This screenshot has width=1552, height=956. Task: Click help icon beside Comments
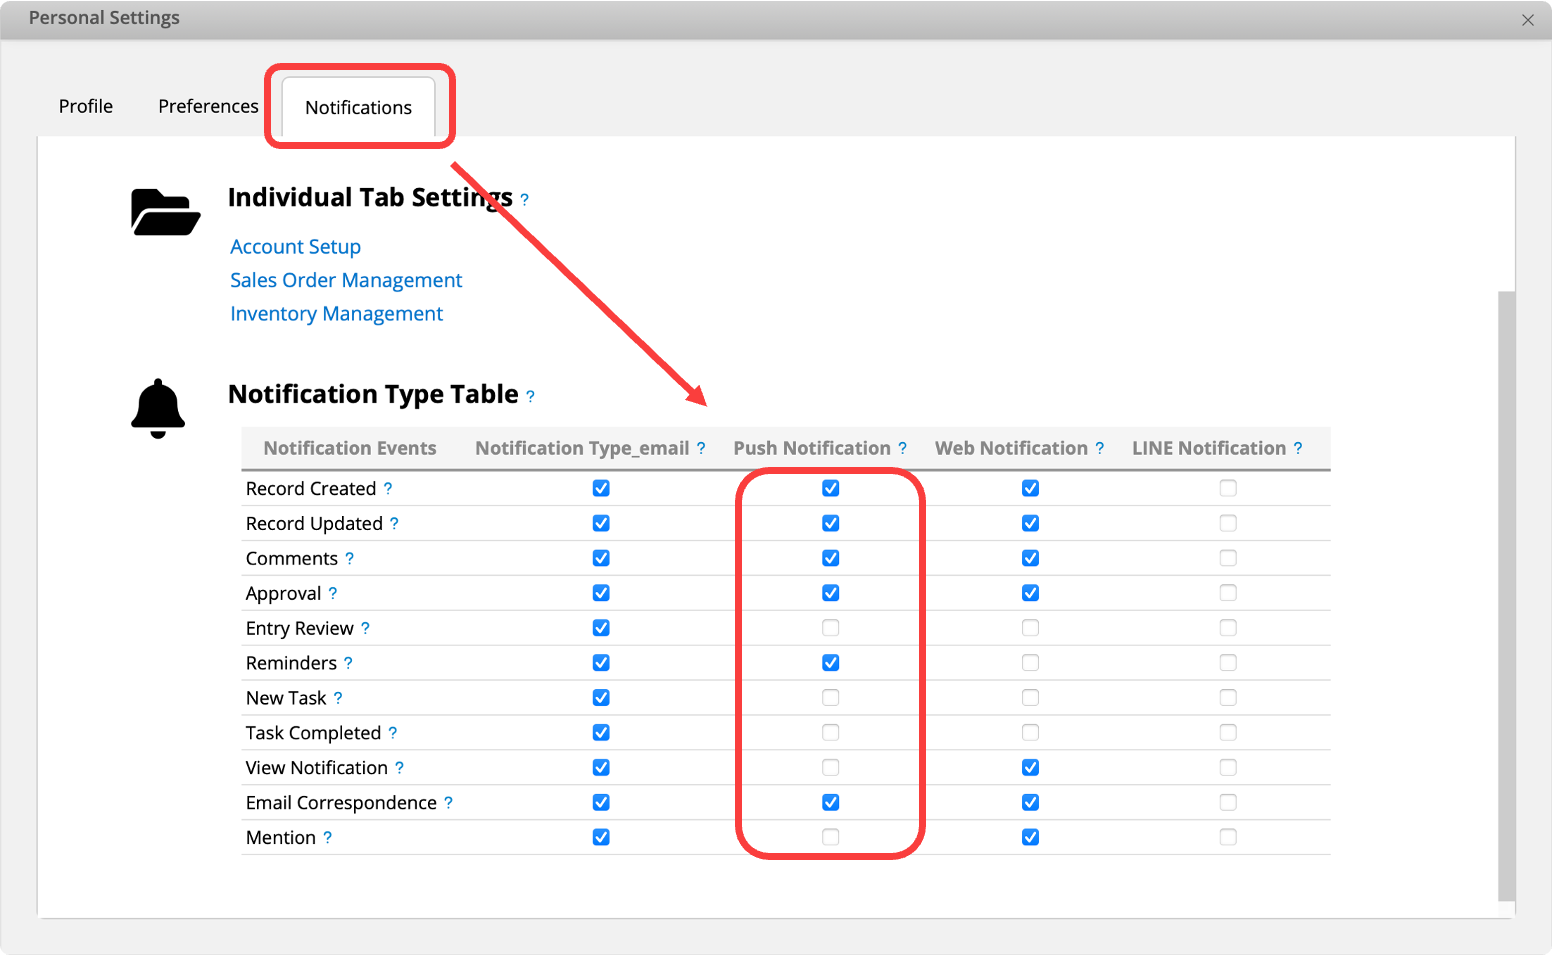pyautogui.click(x=349, y=558)
